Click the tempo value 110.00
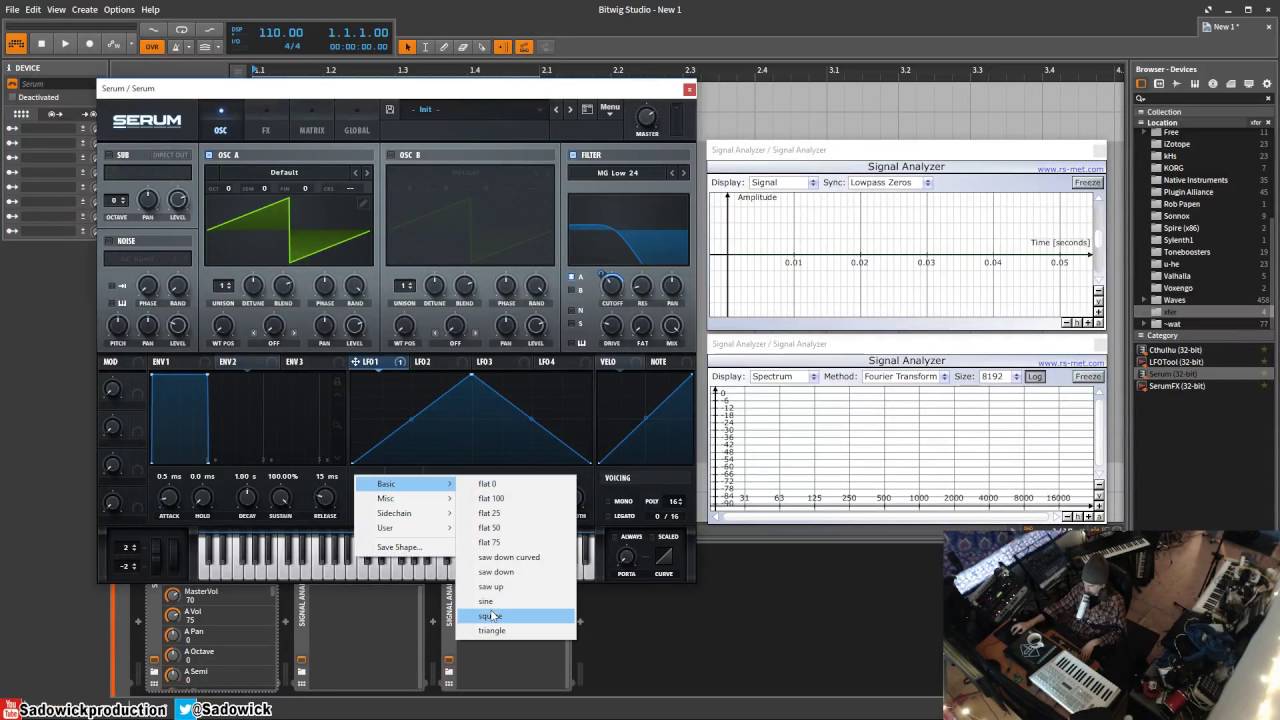 (281, 33)
